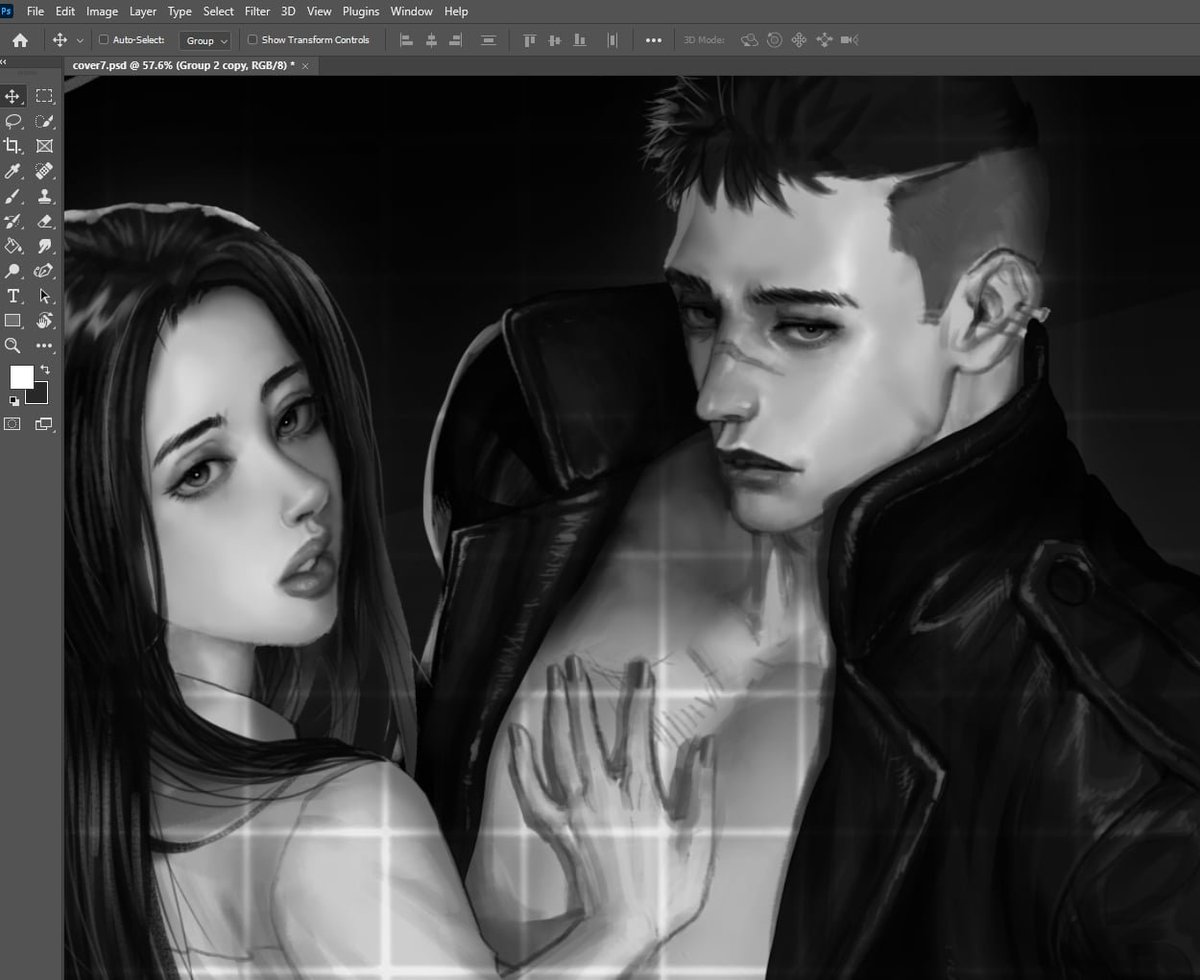Select the Brush tool
This screenshot has height=980, width=1200.
(x=13, y=196)
